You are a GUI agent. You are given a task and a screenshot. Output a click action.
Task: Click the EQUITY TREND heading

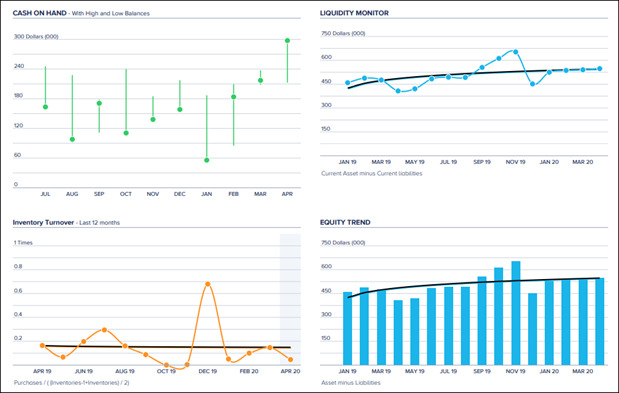pos(345,223)
